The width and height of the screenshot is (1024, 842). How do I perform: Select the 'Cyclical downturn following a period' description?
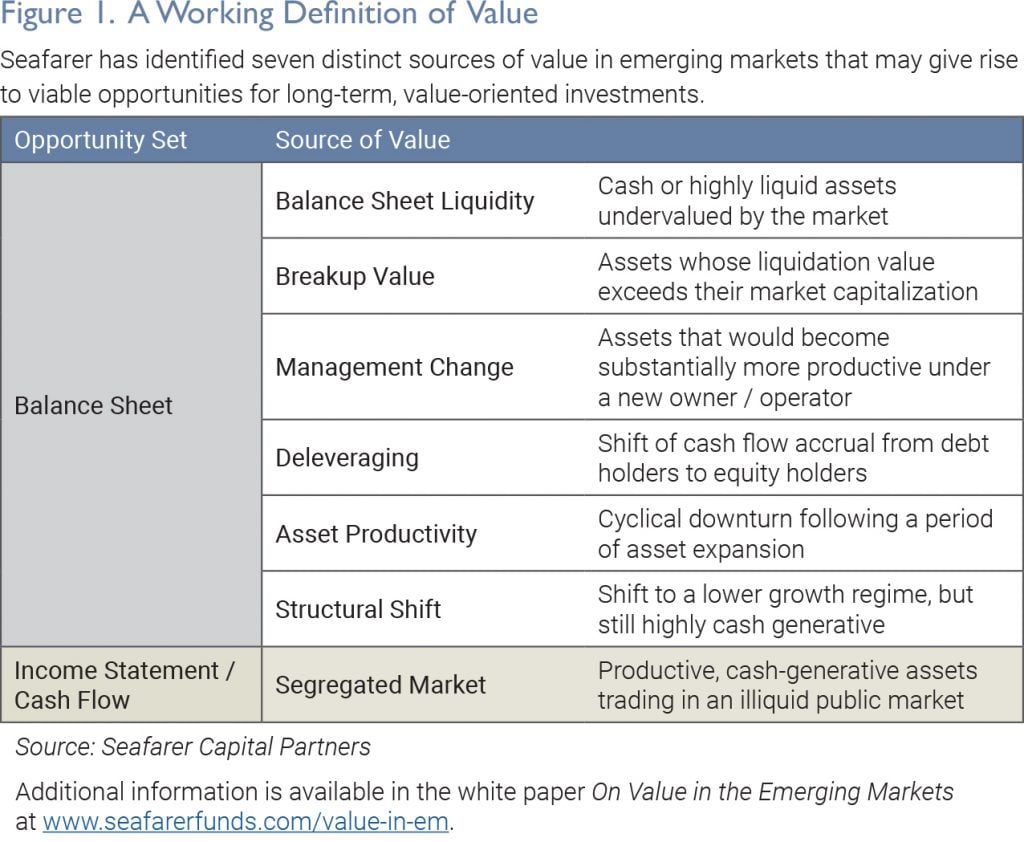[x=795, y=534]
